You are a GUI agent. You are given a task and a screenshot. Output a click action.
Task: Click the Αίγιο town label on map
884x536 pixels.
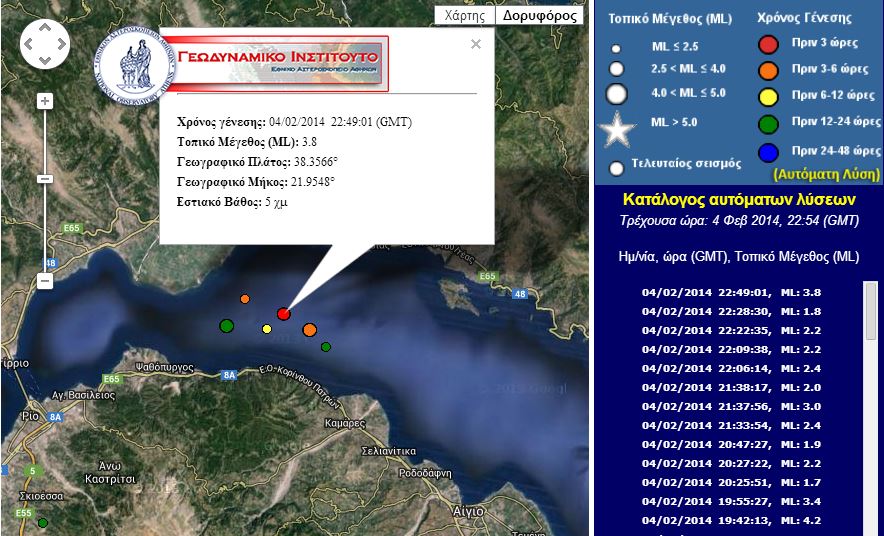(x=468, y=511)
